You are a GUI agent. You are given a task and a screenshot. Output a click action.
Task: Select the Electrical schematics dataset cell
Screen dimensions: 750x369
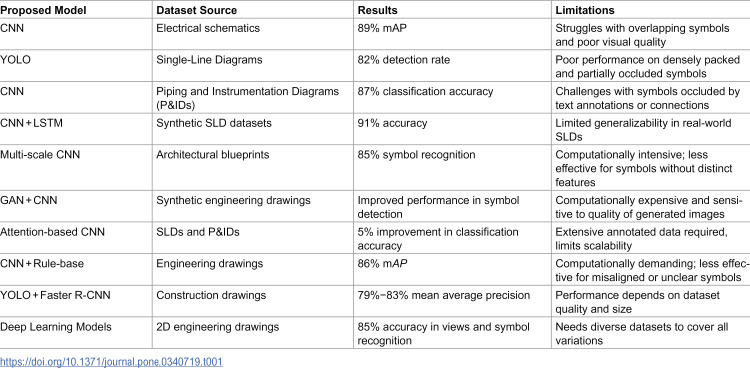pyautogui.click(x=253, y=34)
